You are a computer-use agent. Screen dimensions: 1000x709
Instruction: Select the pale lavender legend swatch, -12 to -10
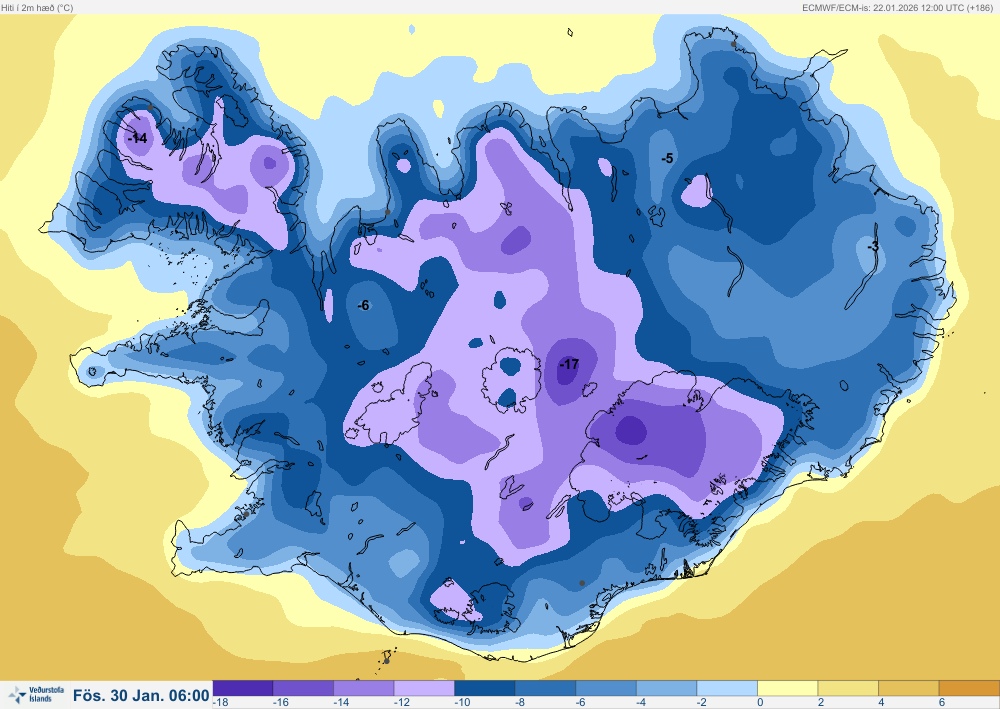pyautogui.click(x=425, y=688)
